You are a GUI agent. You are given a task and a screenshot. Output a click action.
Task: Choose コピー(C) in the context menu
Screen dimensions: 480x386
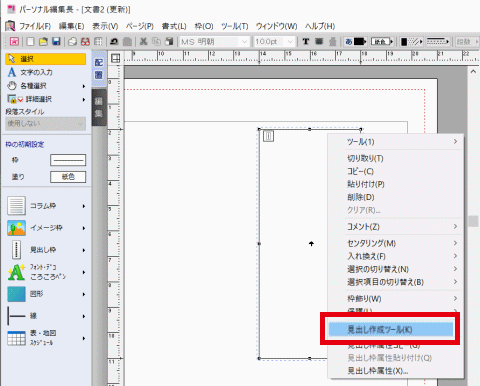tap(395, 171)
